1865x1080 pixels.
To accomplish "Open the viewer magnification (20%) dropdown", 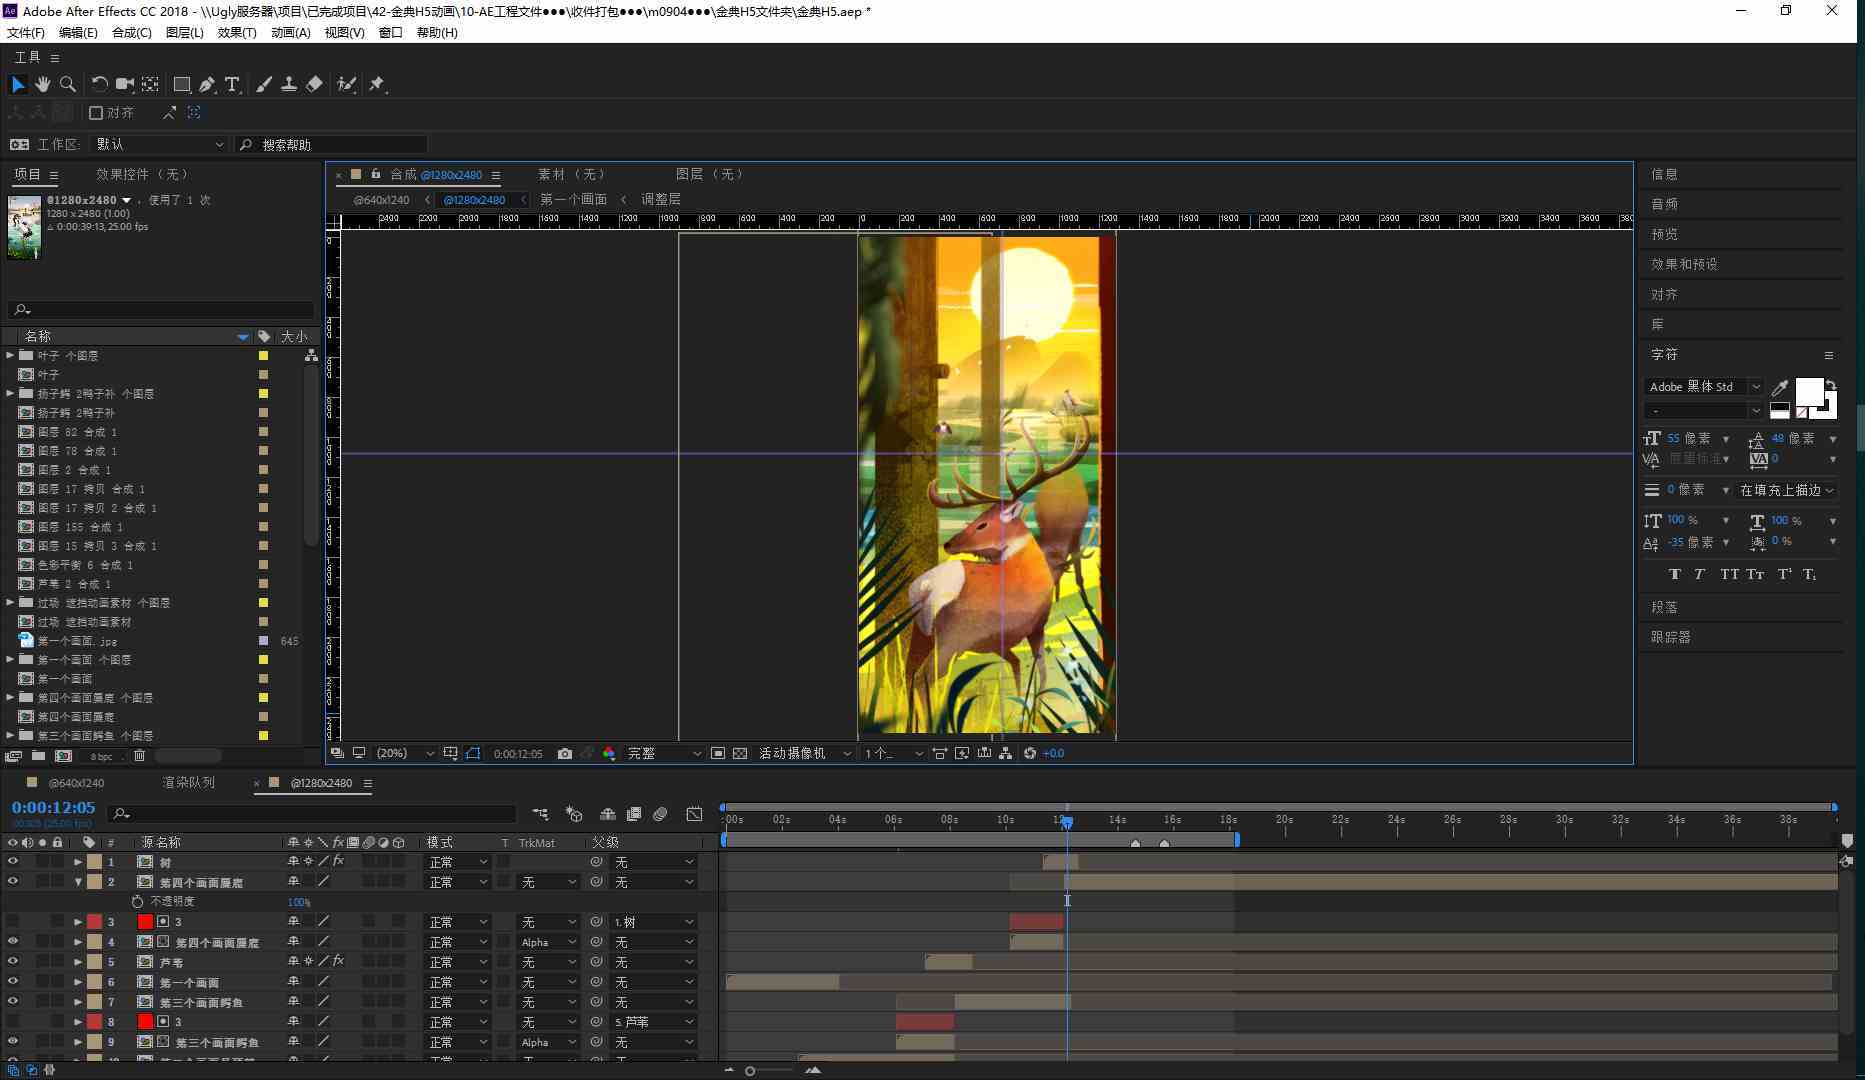I will point(405,754).
